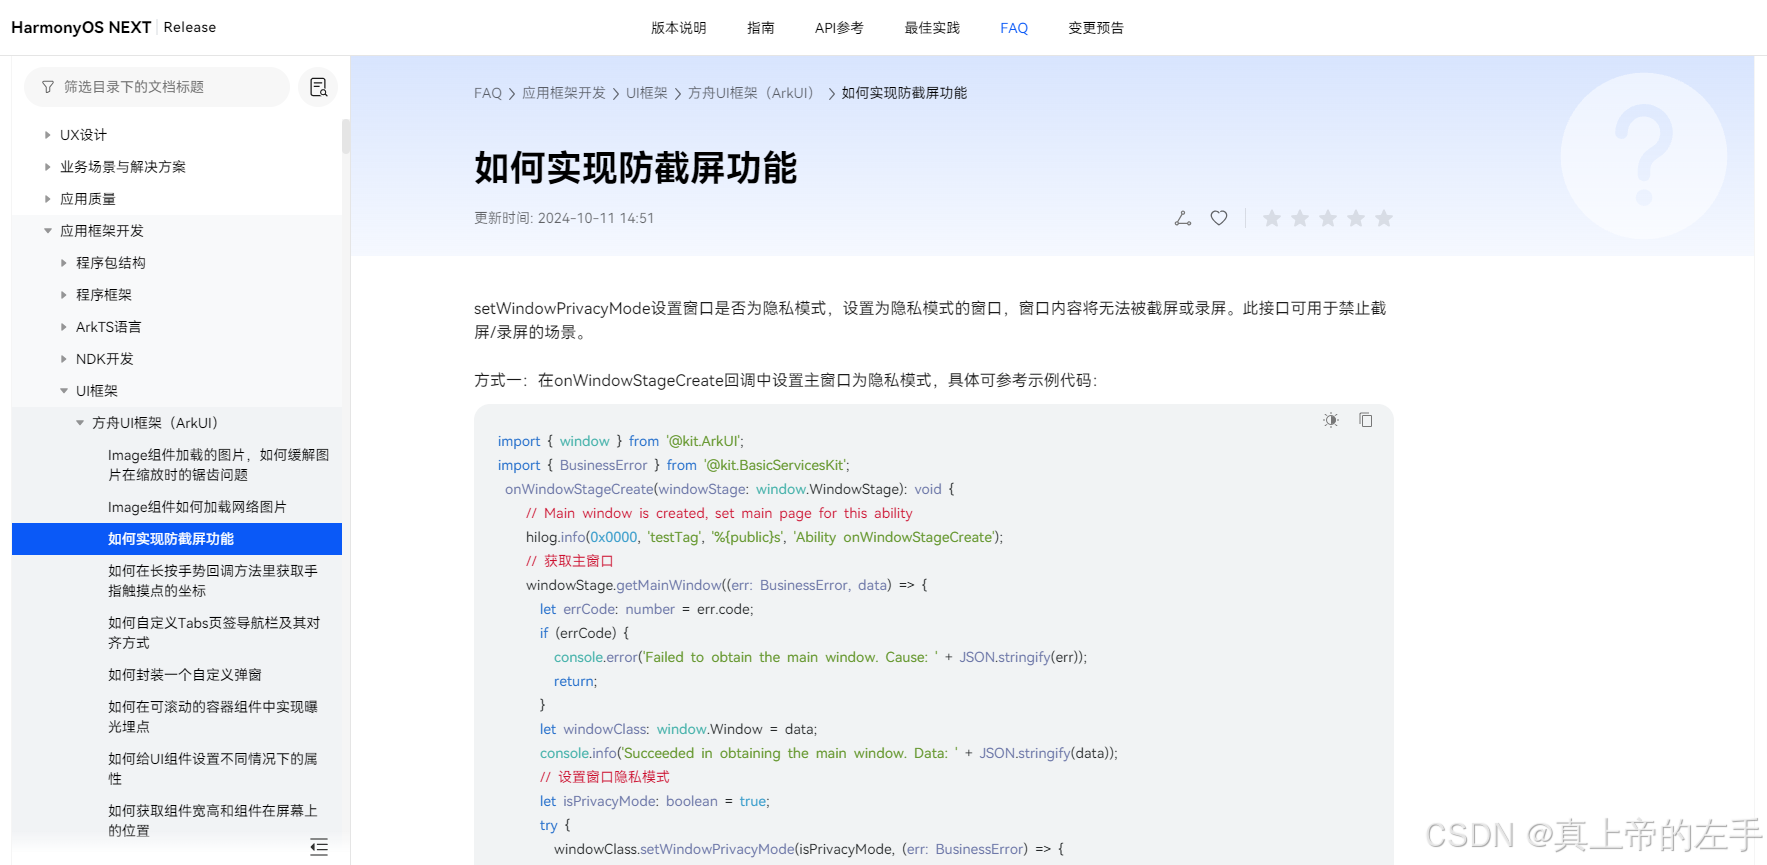Open 如何给UI组件设置不同情况下的属性
1767x865 pixels.
point(213,769)
